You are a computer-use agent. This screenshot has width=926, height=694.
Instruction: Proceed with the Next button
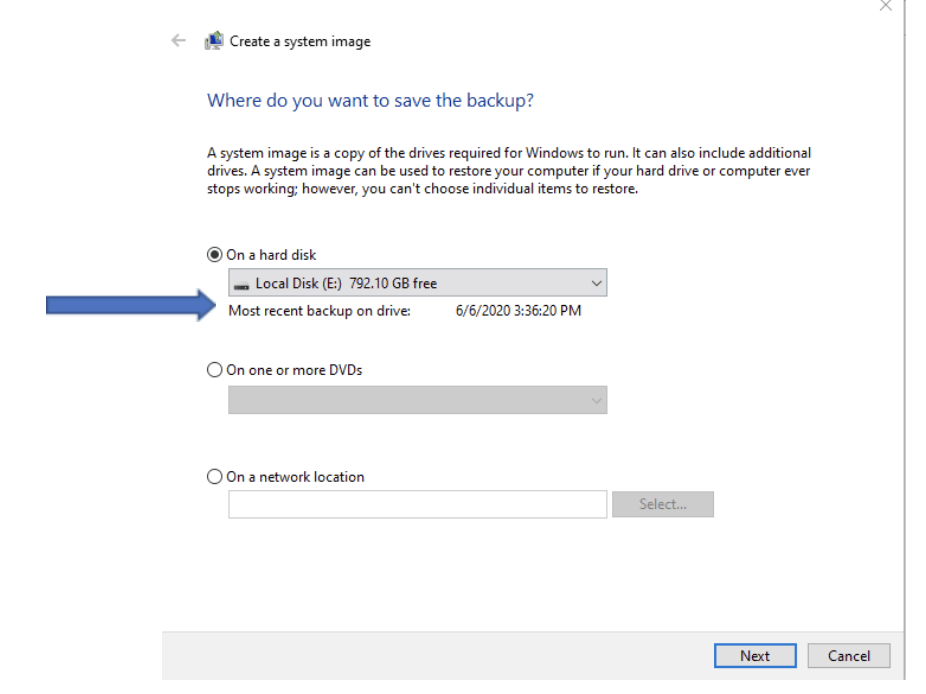coord(755,656)
